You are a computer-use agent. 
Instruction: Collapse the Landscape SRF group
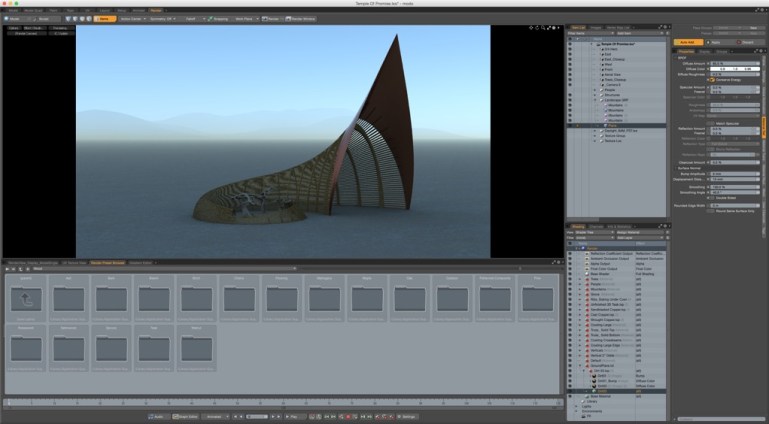point(595,100)
